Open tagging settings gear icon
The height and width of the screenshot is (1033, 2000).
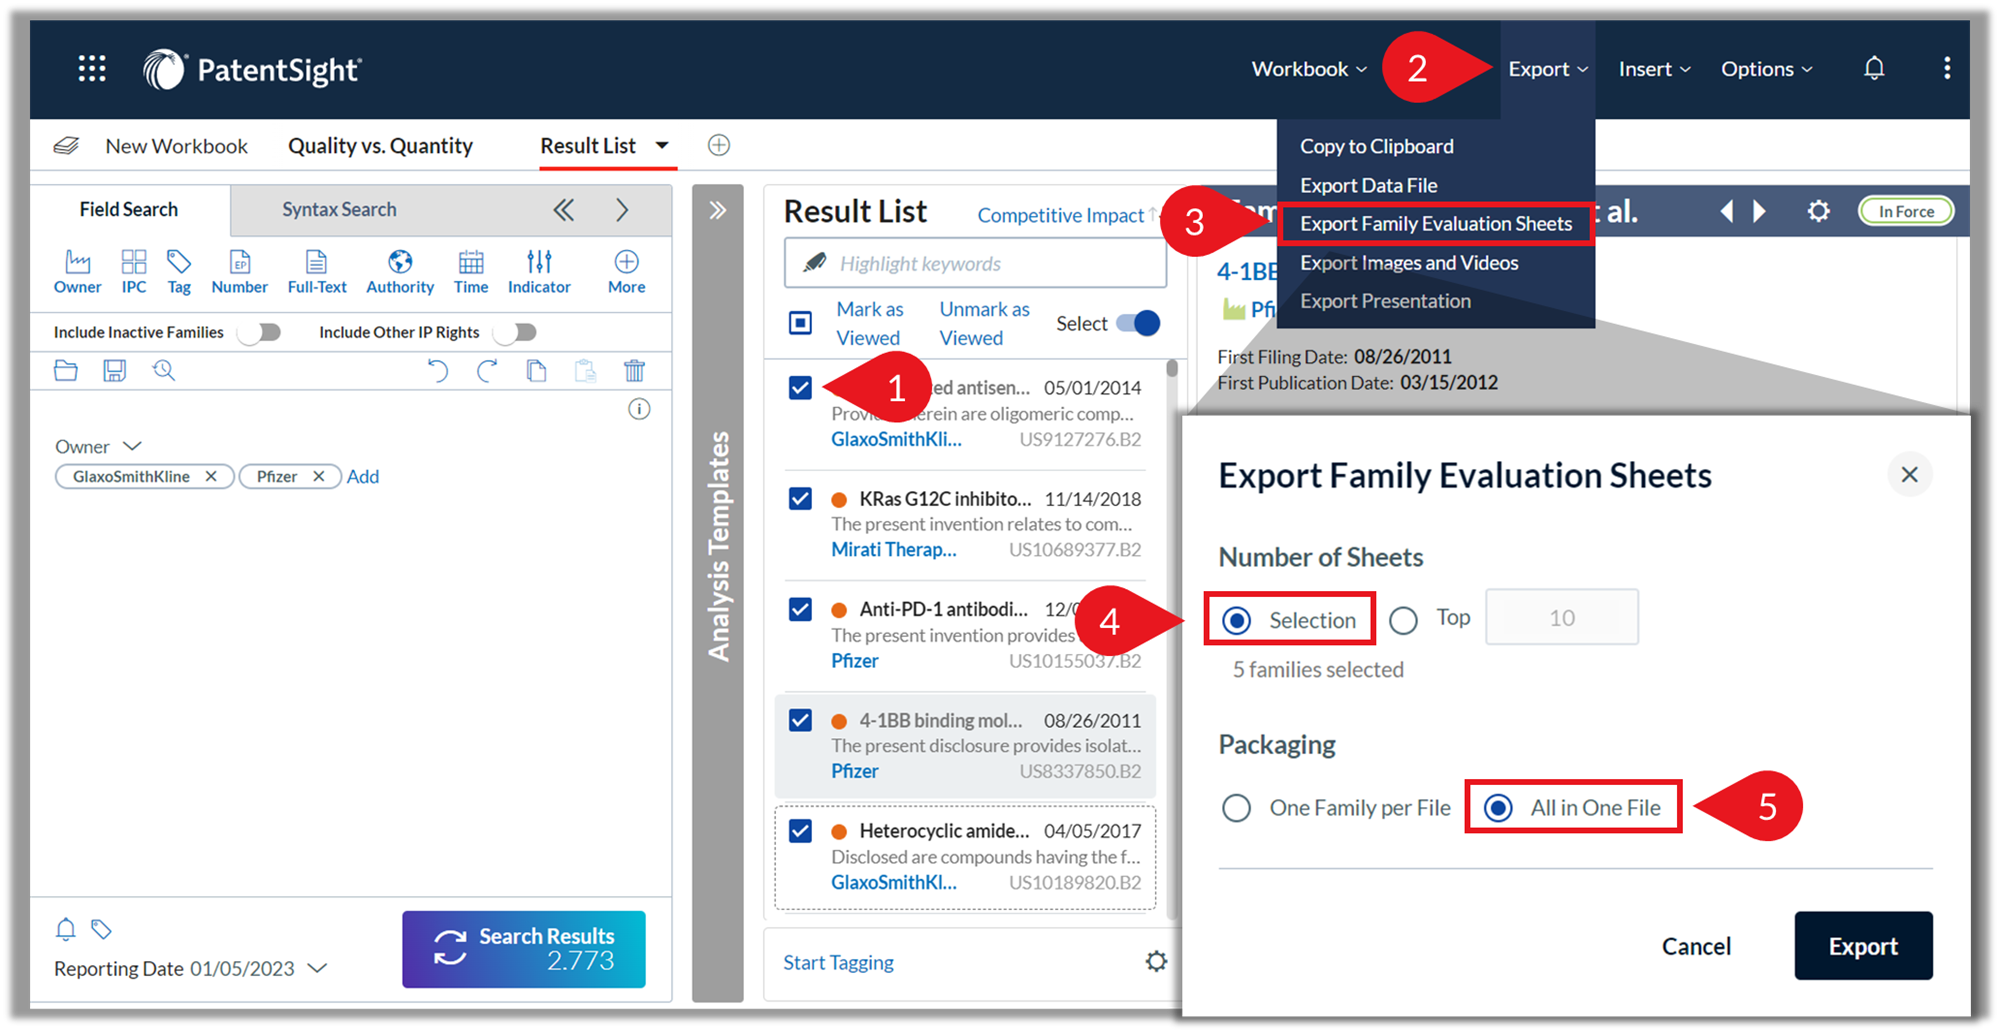tap(1156, 961)
